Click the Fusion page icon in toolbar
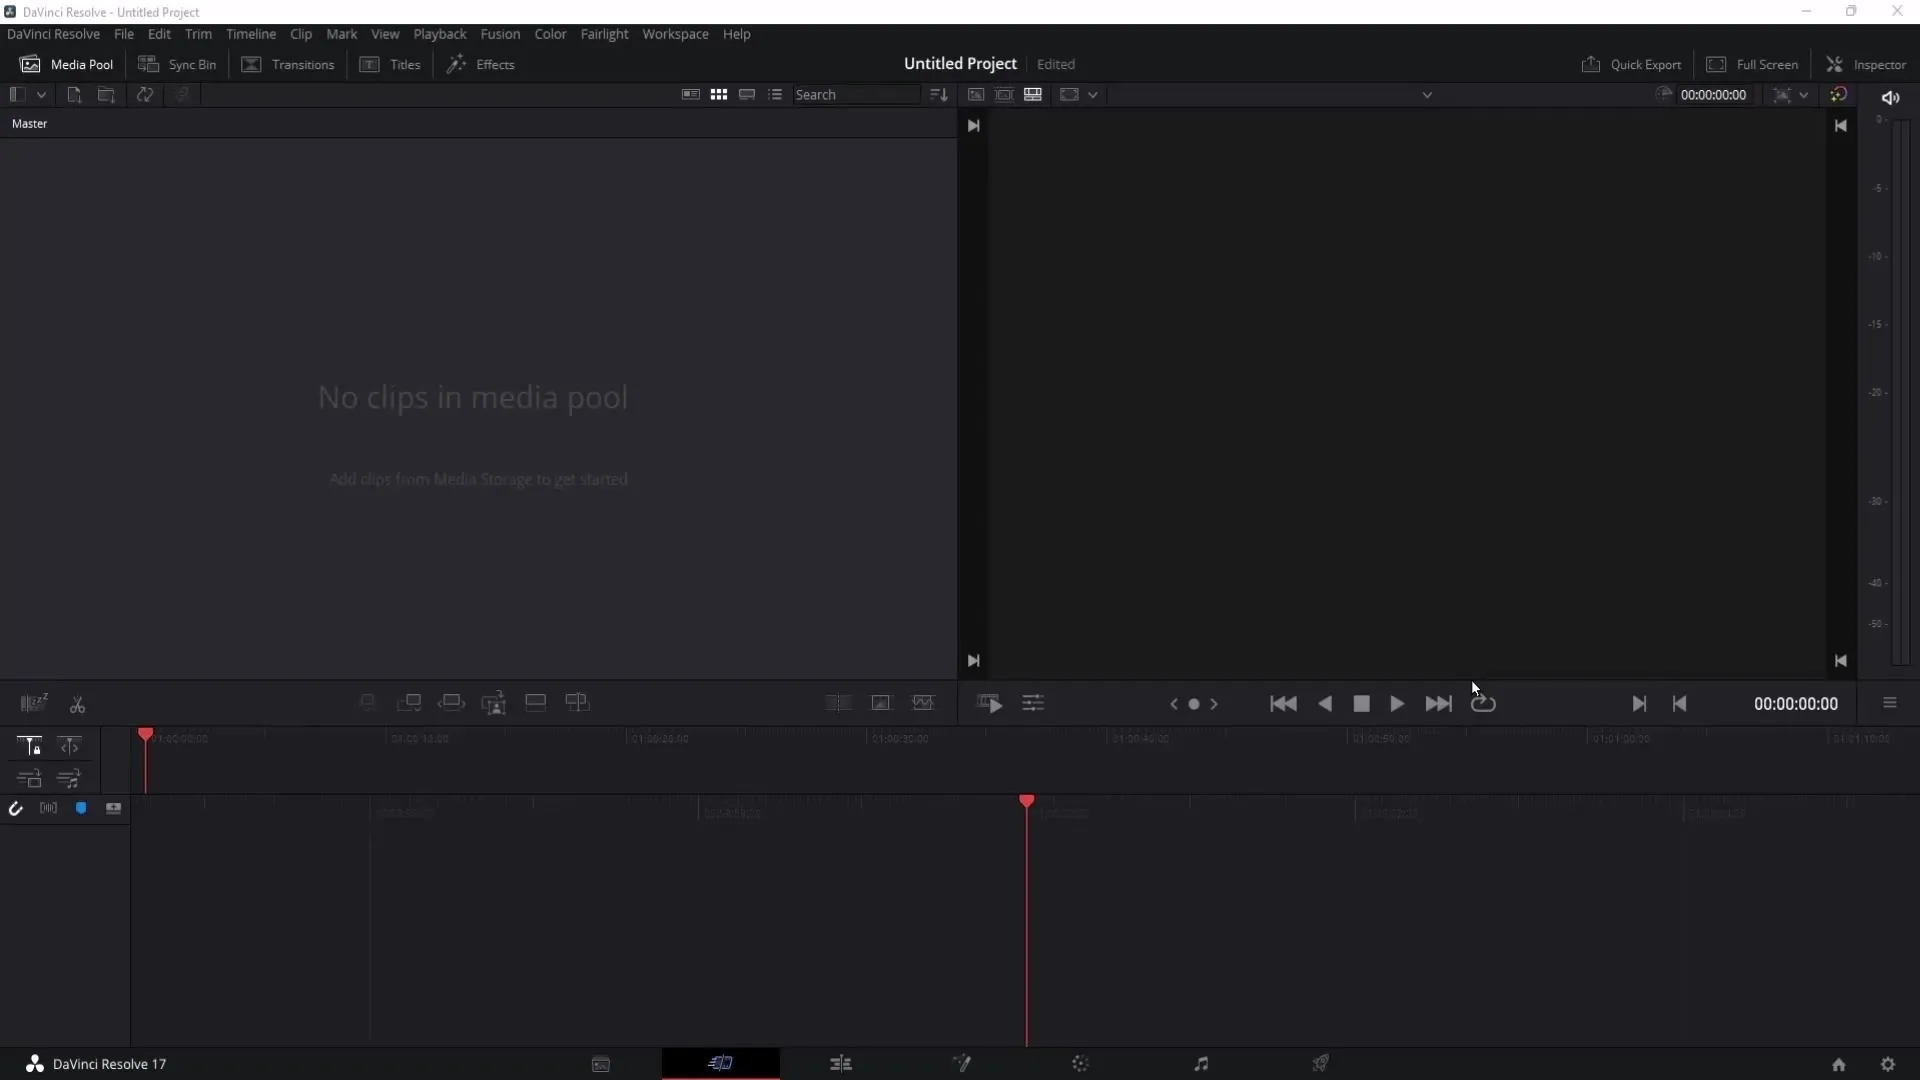1920x1080 pixels. click(960, 1063)
